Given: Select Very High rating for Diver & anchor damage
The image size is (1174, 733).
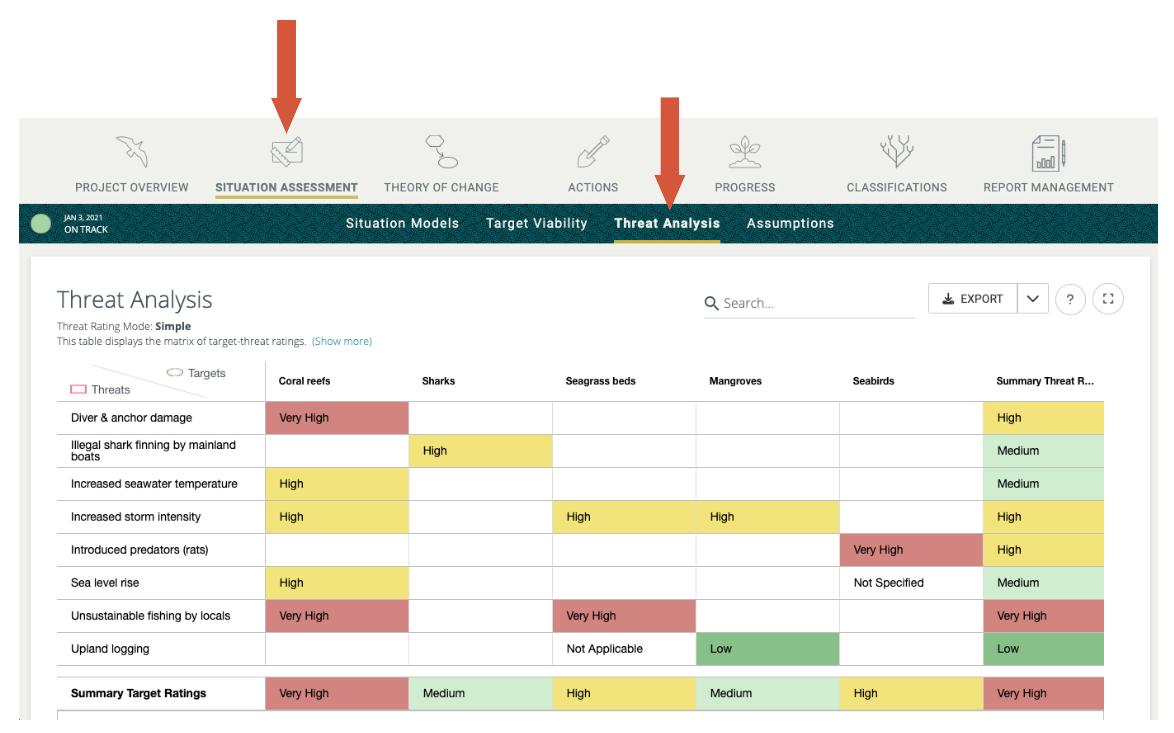Looking at the screenshot, I should coord(336,418).
